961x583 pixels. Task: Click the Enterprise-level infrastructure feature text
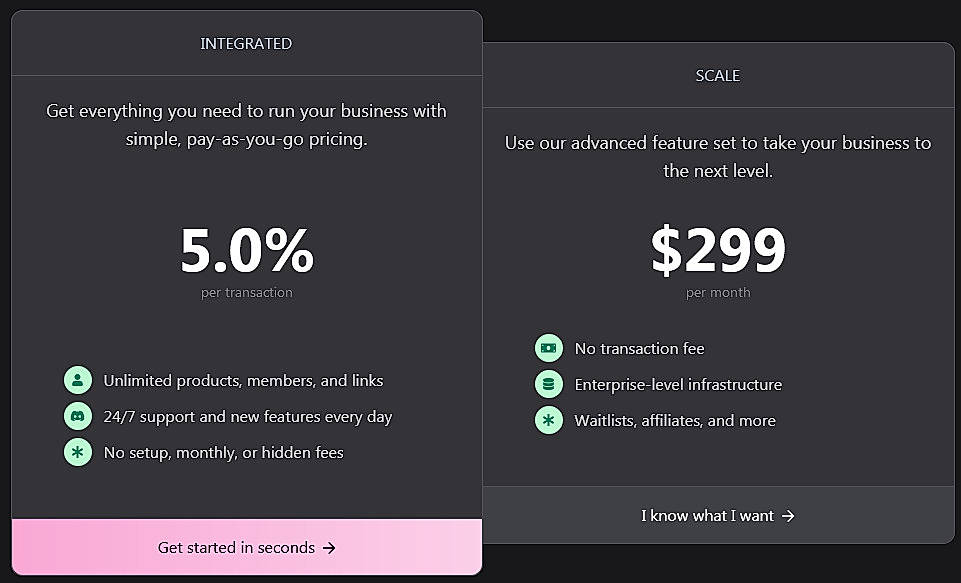coord(678,384)
